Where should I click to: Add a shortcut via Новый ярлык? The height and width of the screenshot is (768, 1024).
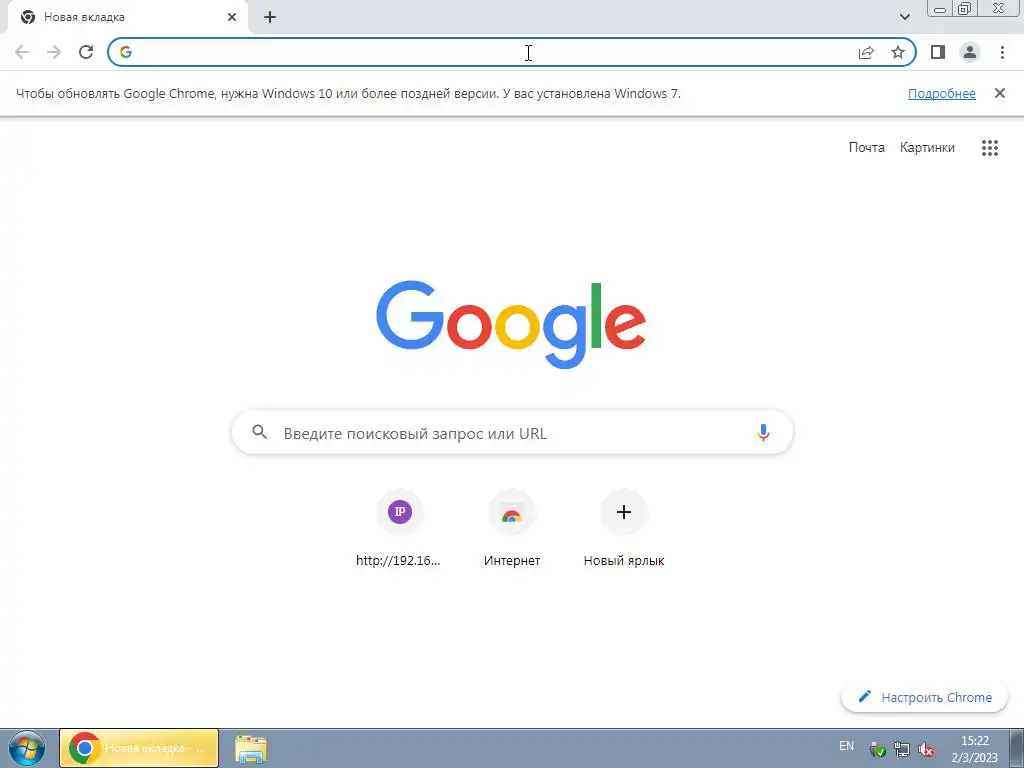tap(624, 529)
